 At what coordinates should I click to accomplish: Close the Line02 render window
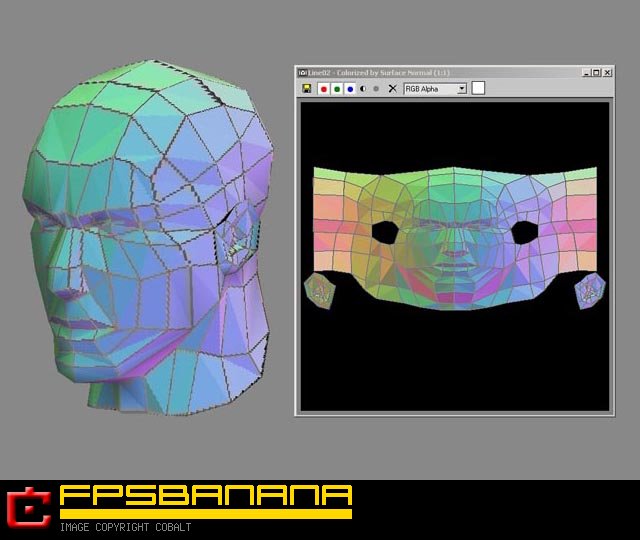click(607, 72)
